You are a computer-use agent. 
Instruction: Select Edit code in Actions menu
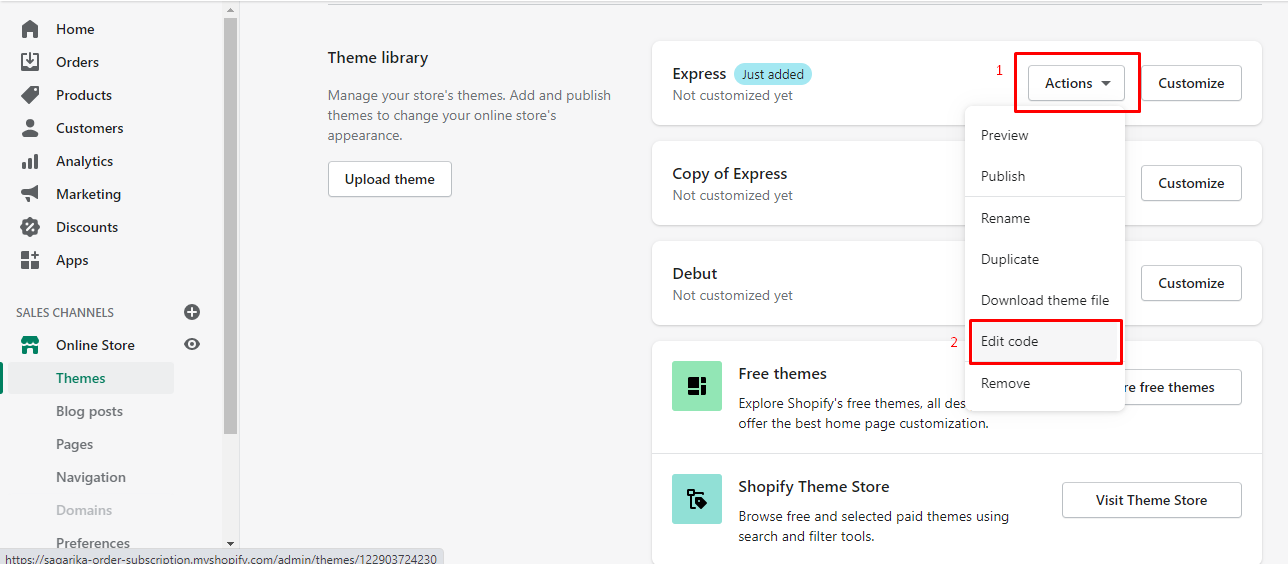click(1045, 341)
